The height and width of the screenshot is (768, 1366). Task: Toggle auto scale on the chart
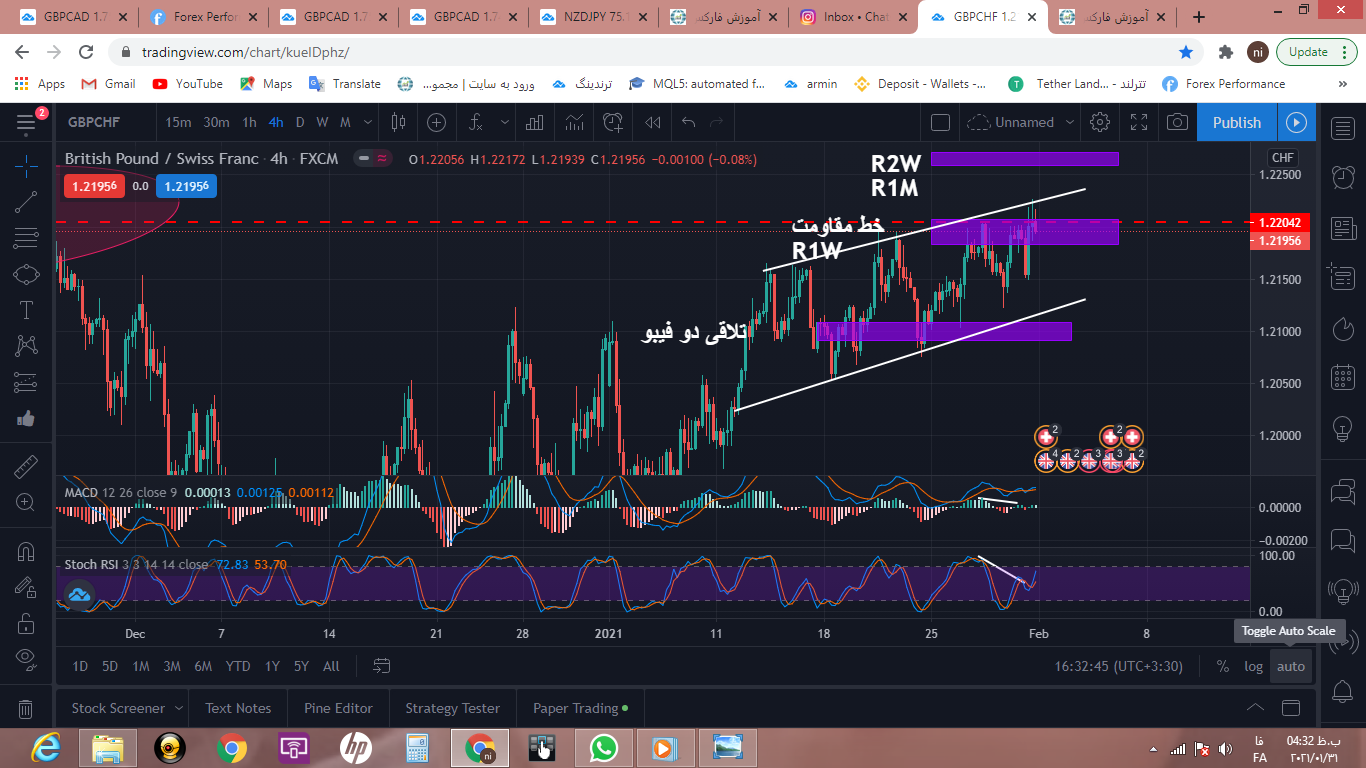coord(1290,666)
